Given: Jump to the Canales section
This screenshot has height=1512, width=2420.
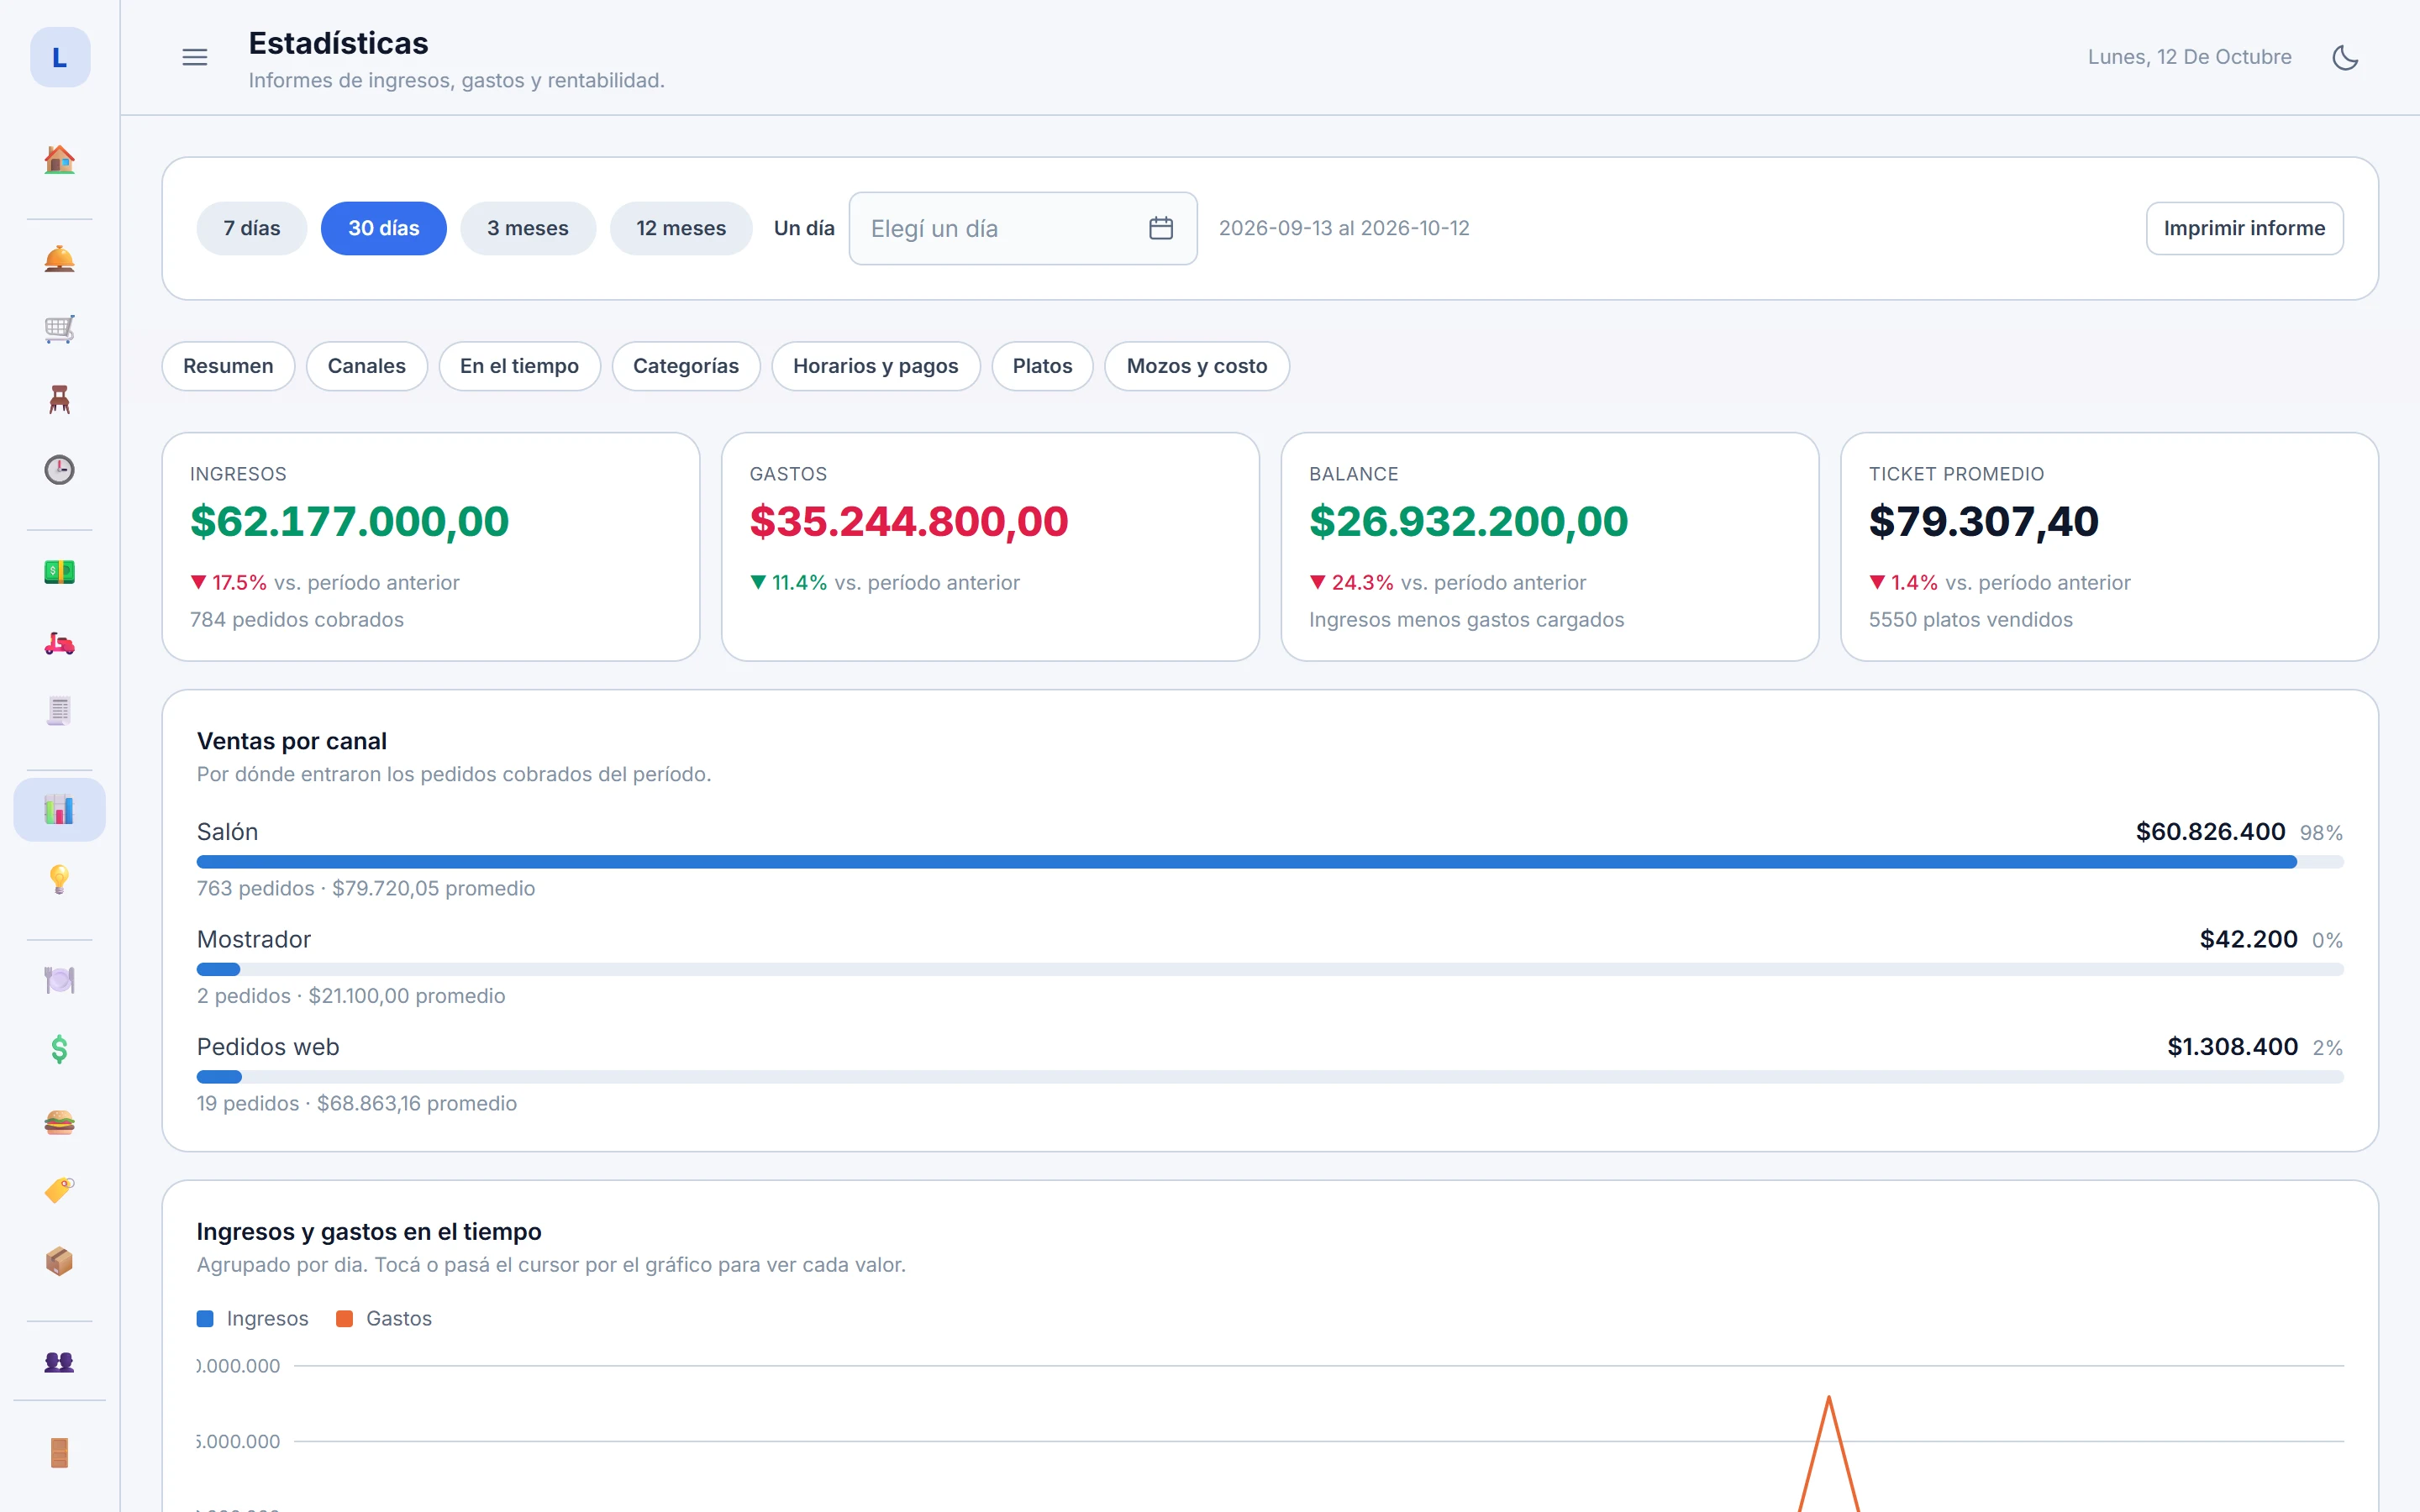Looking at the screenshot, I should 367,366.
